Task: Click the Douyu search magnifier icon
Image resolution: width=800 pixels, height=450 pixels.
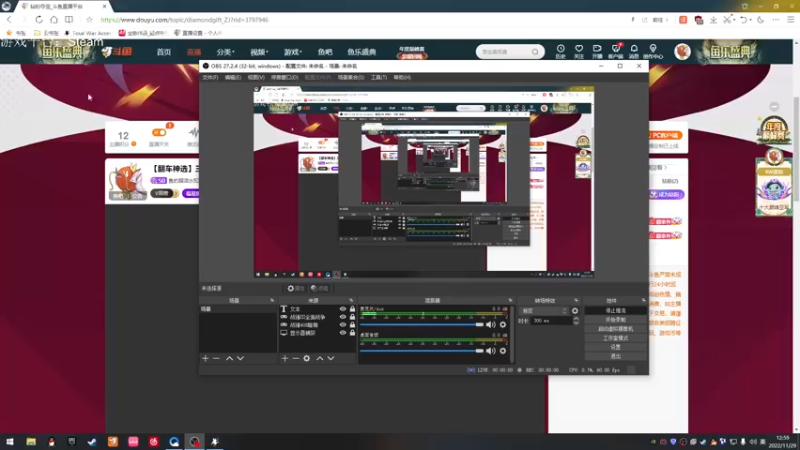Action: [x=535, y=52]
